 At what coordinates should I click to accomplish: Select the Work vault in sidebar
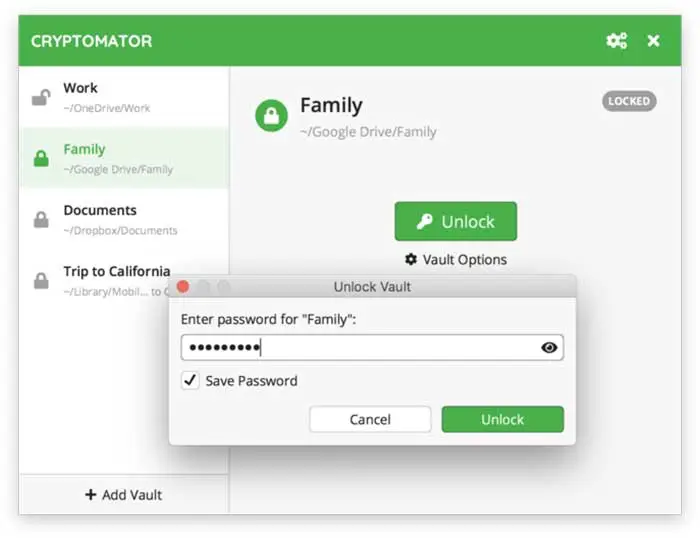(120, 96)
